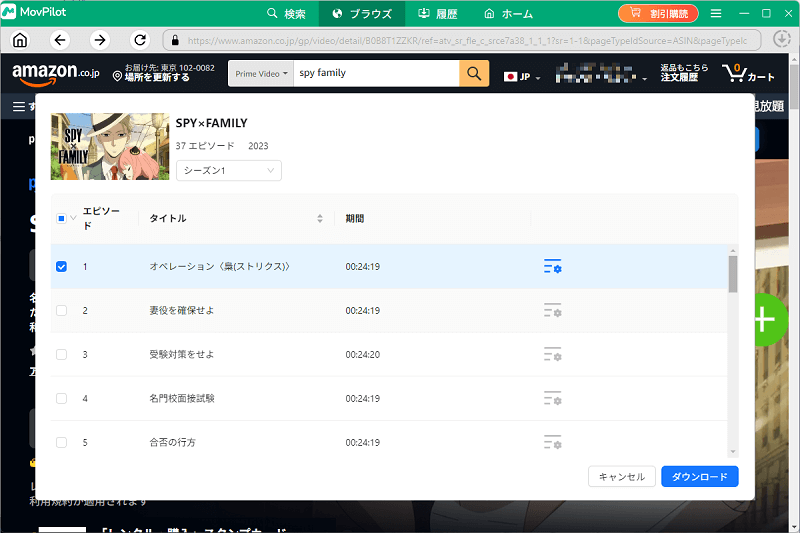Click the 37 エピソード count text
Screen dimensions: 800x533
(x=205, y=146)
